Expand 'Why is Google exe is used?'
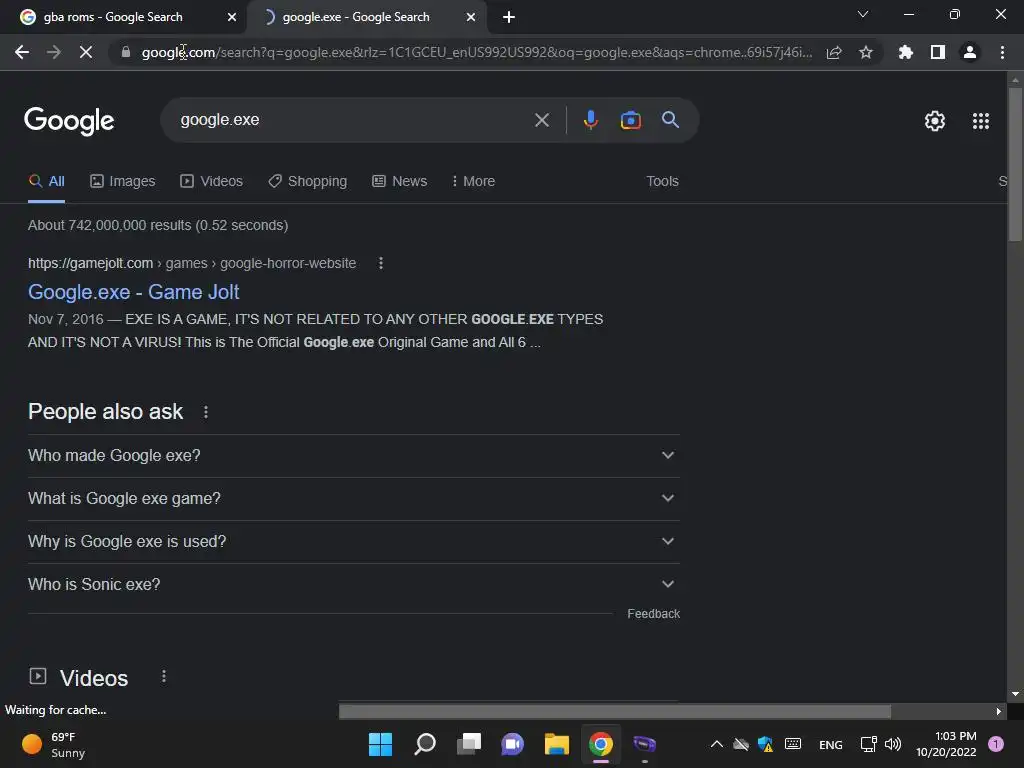1024x768 pixels. point(353,541)
